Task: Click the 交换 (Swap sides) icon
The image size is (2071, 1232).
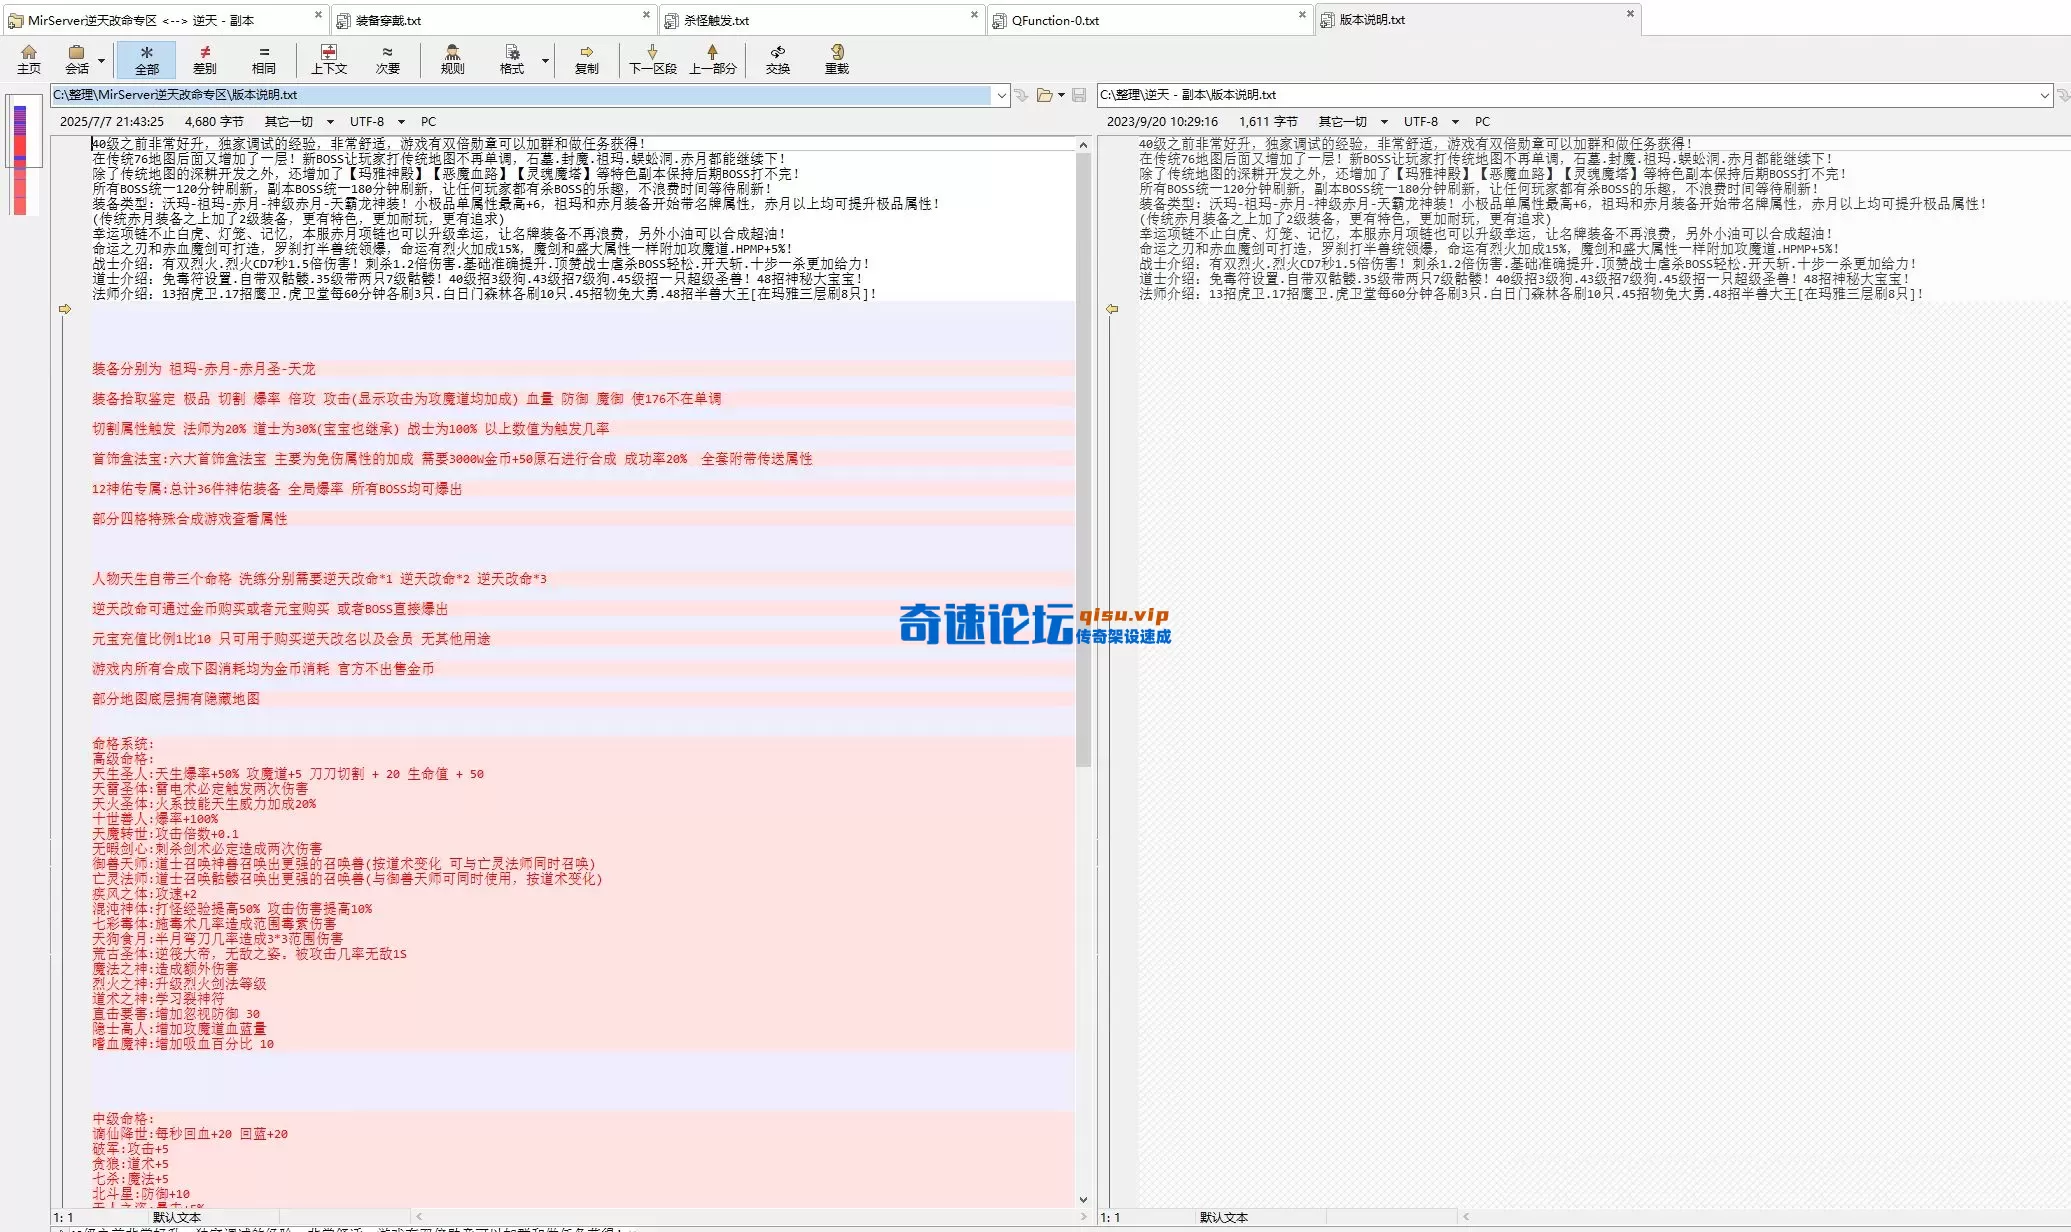Action: [778, 59]
